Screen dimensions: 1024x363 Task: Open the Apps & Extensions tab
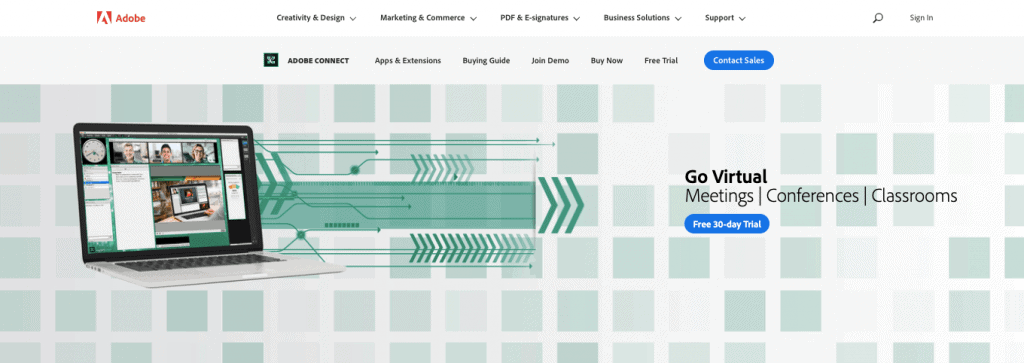[x=408, y=61]
